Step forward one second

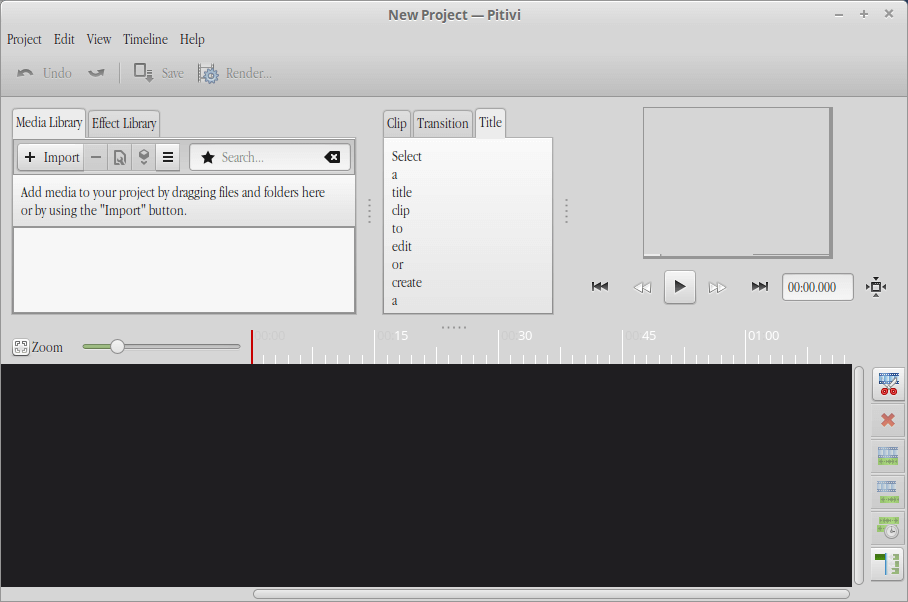(x=717, y=287)
